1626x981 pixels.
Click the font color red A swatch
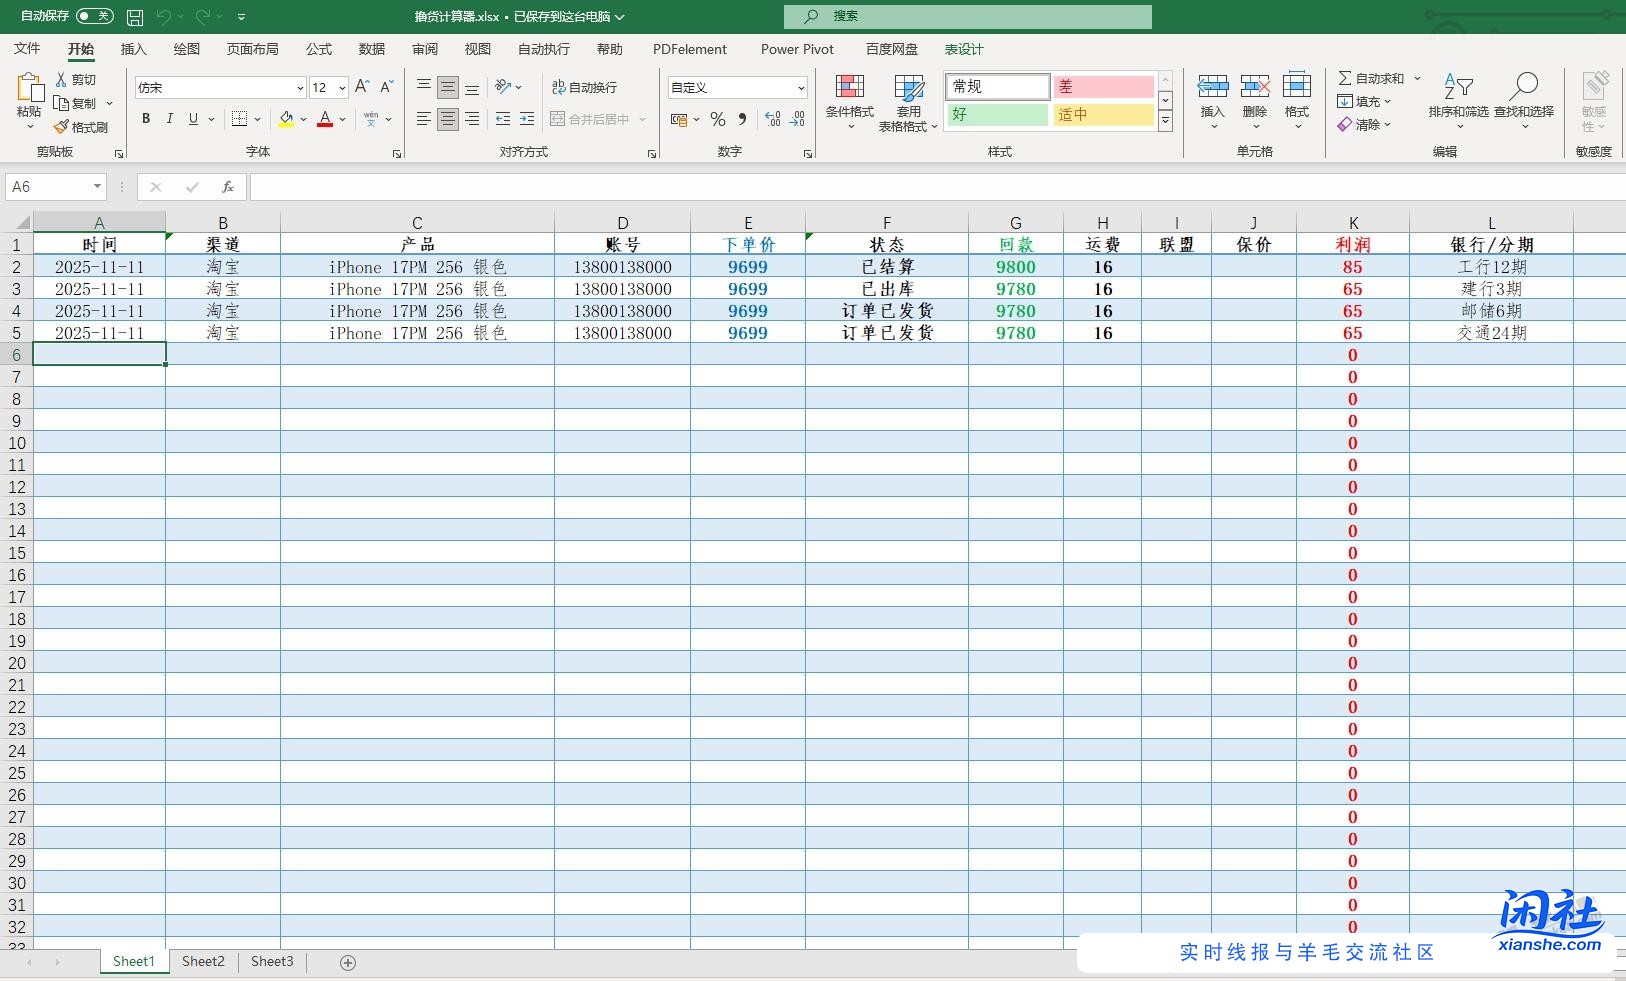pyautogui.click(x=324, y=119)
